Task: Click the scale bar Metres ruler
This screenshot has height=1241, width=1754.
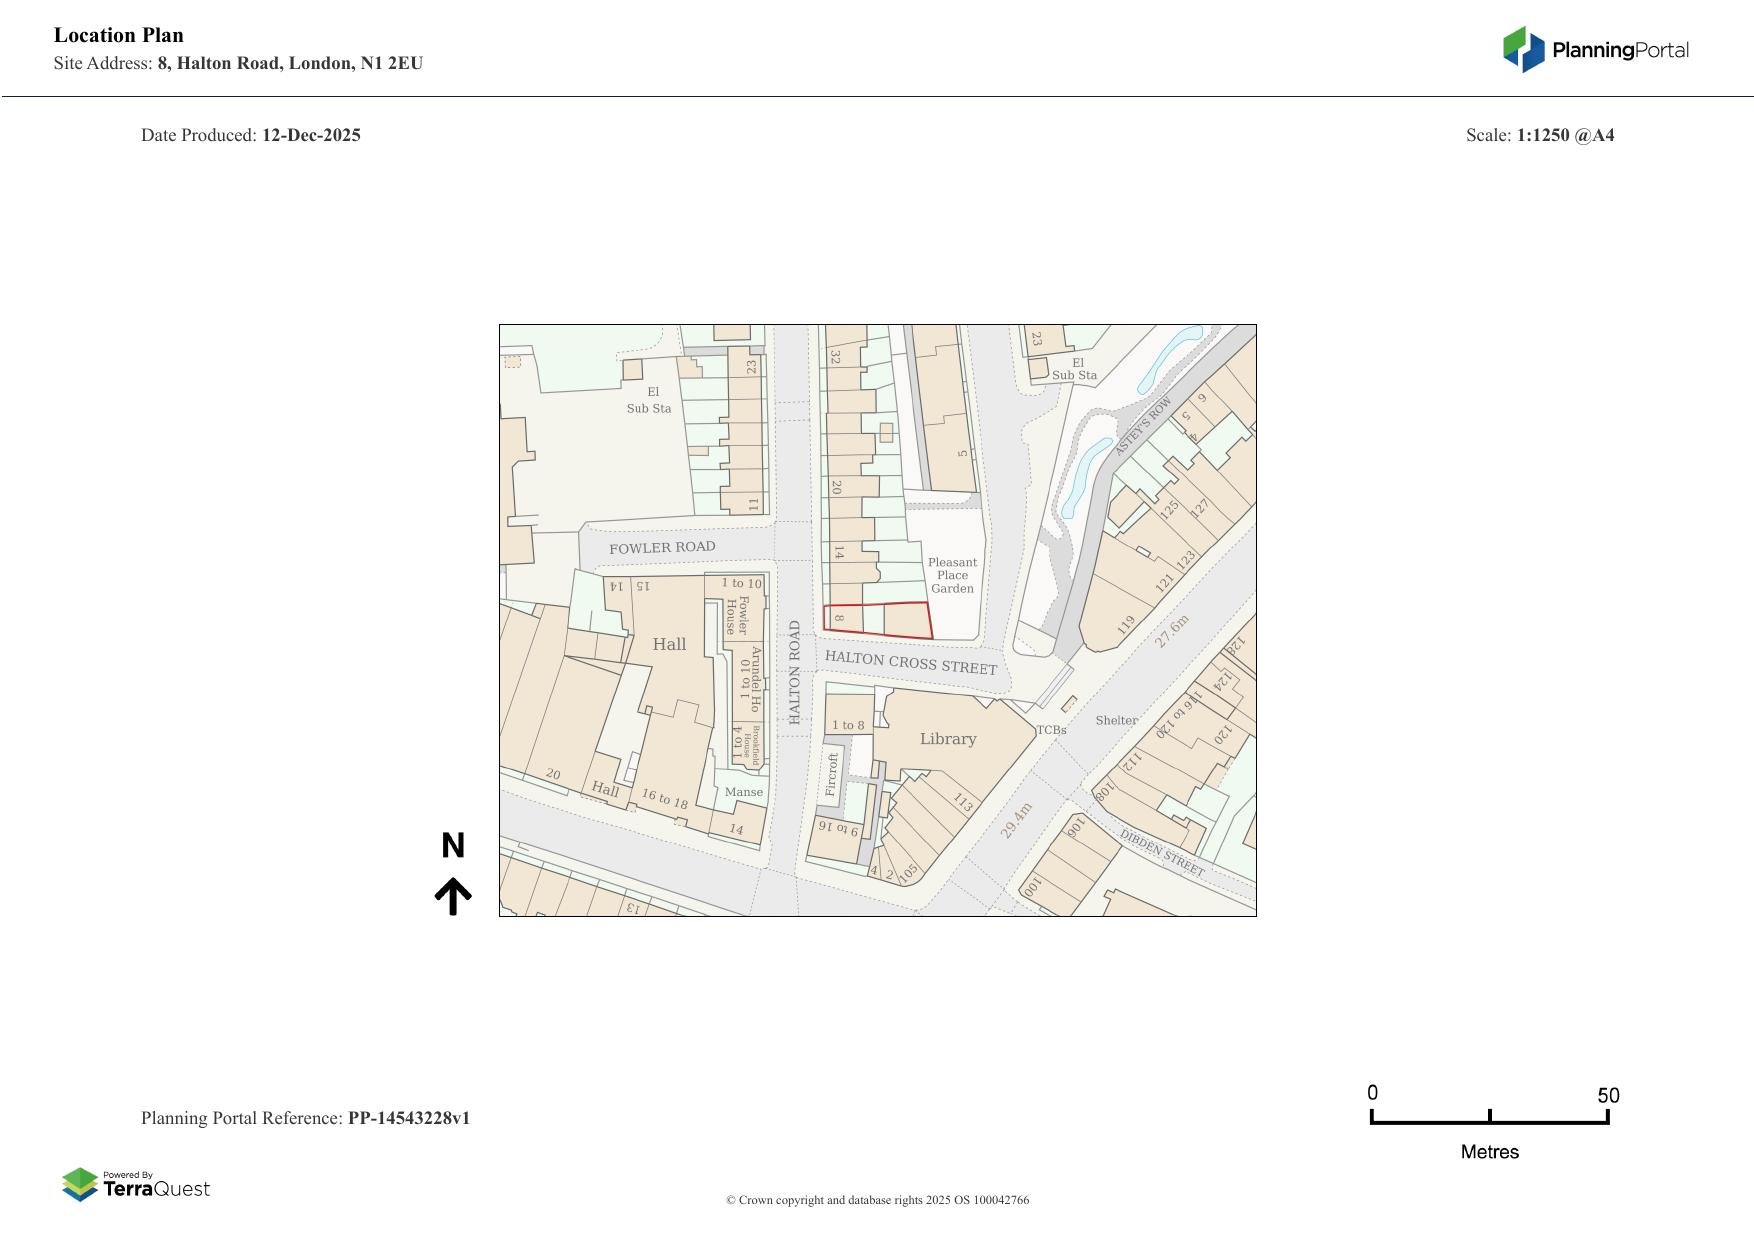Action: click(x=1490, y=1121)
